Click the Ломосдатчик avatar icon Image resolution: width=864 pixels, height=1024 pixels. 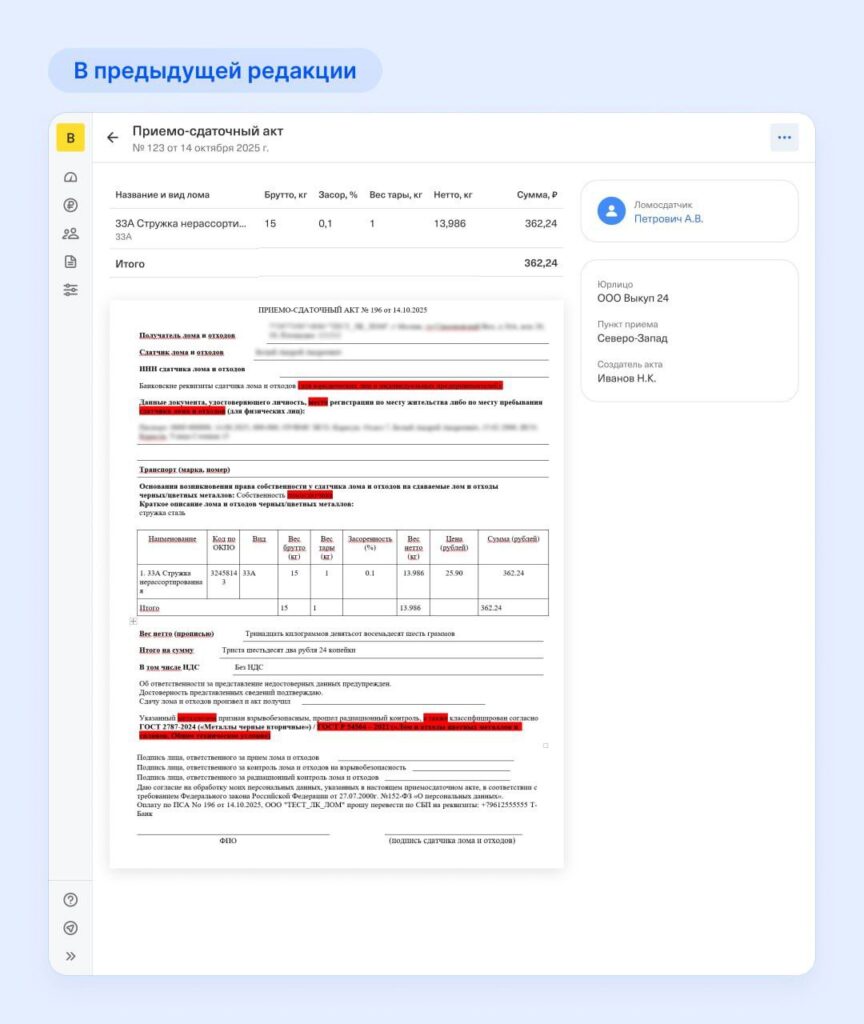coord(611,211)
